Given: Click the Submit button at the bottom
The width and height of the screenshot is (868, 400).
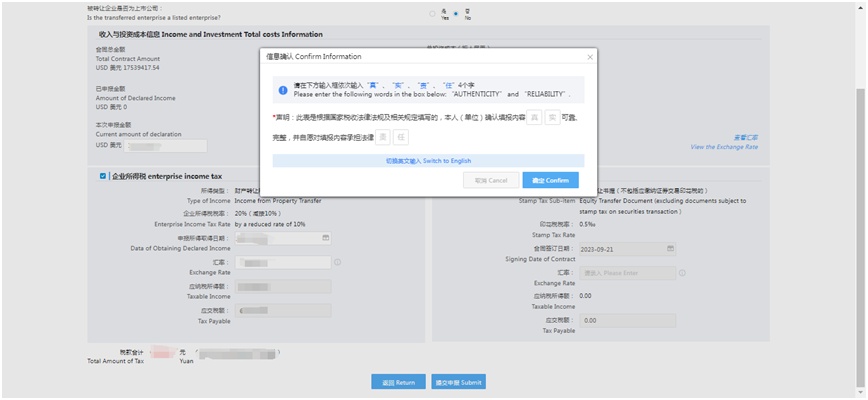Looking at the screenshot, I should point(458,382).
